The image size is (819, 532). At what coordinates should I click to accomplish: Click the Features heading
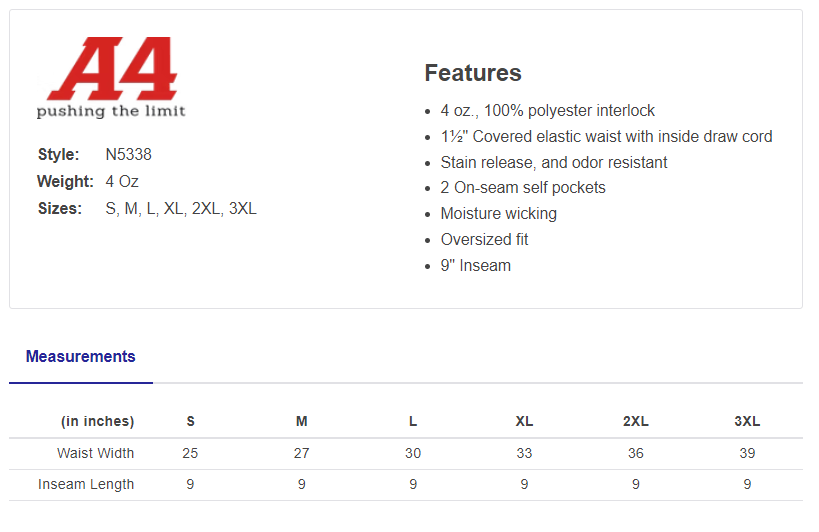click(x=473, y=73)
